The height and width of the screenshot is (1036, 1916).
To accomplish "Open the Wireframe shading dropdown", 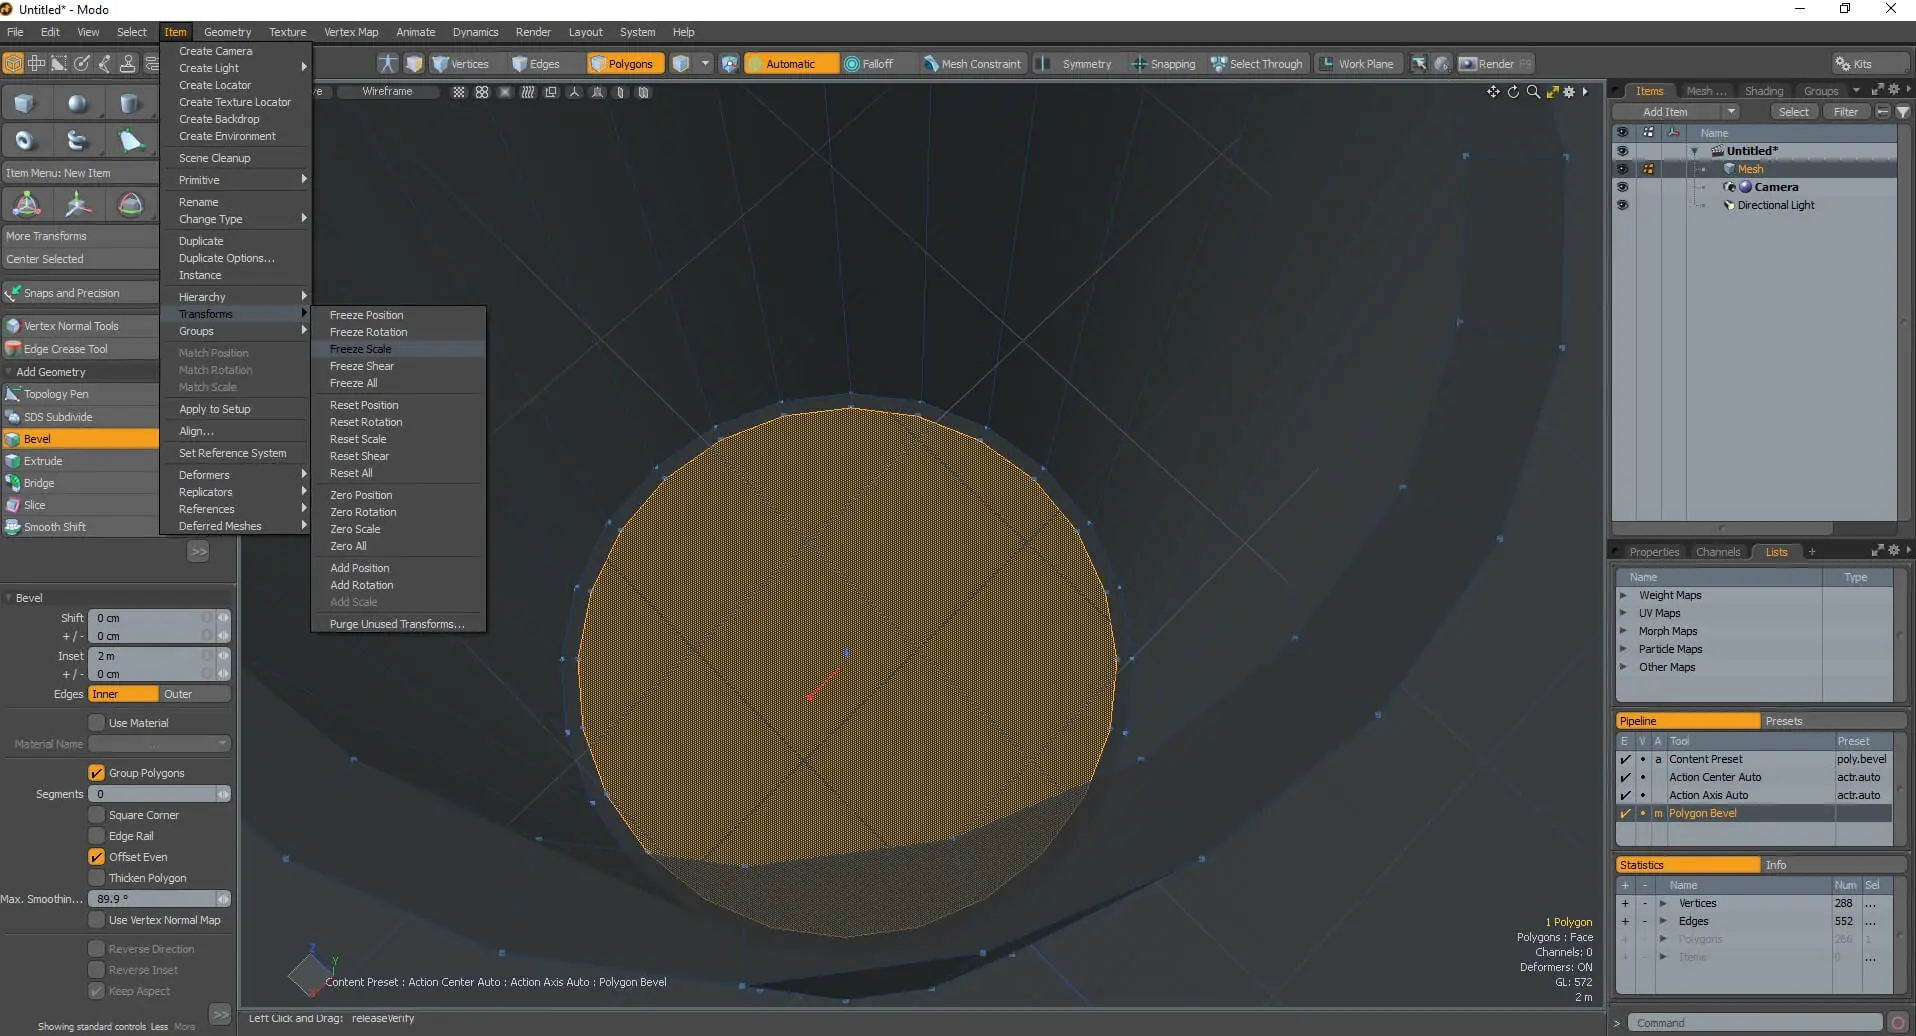I will (x=387, y=92).
